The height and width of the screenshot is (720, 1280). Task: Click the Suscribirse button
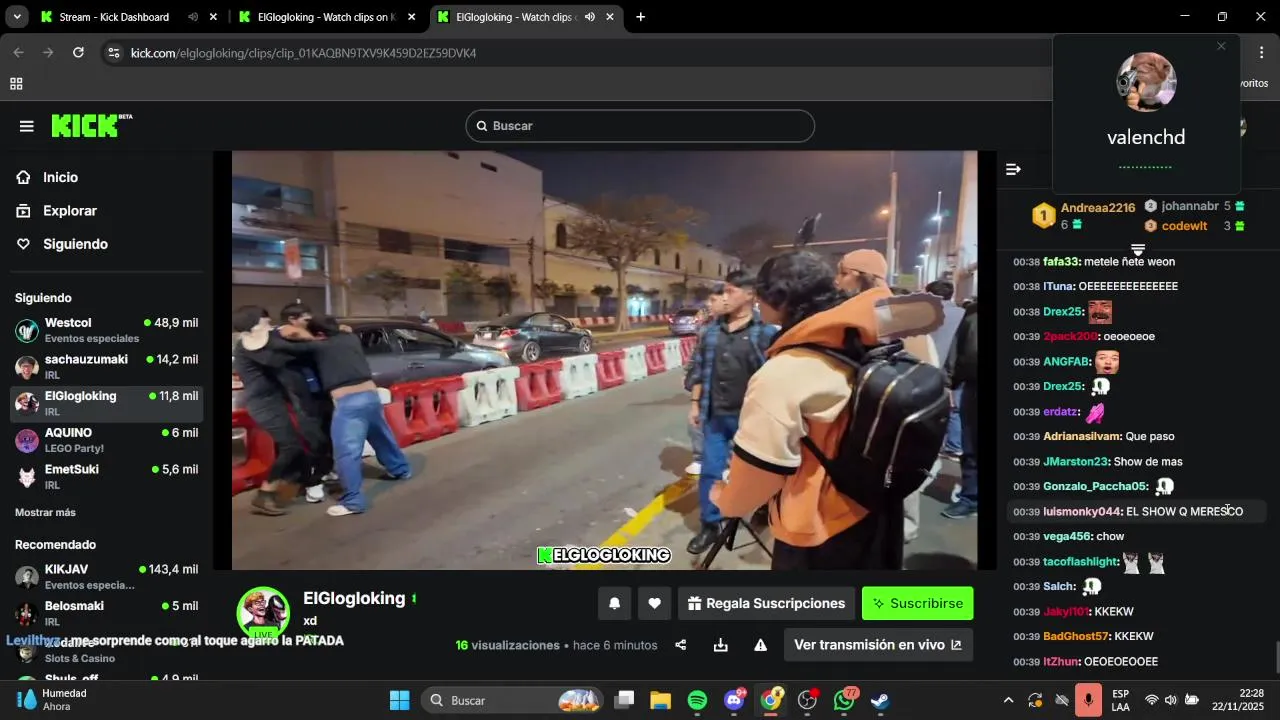[x=917, y=603]
